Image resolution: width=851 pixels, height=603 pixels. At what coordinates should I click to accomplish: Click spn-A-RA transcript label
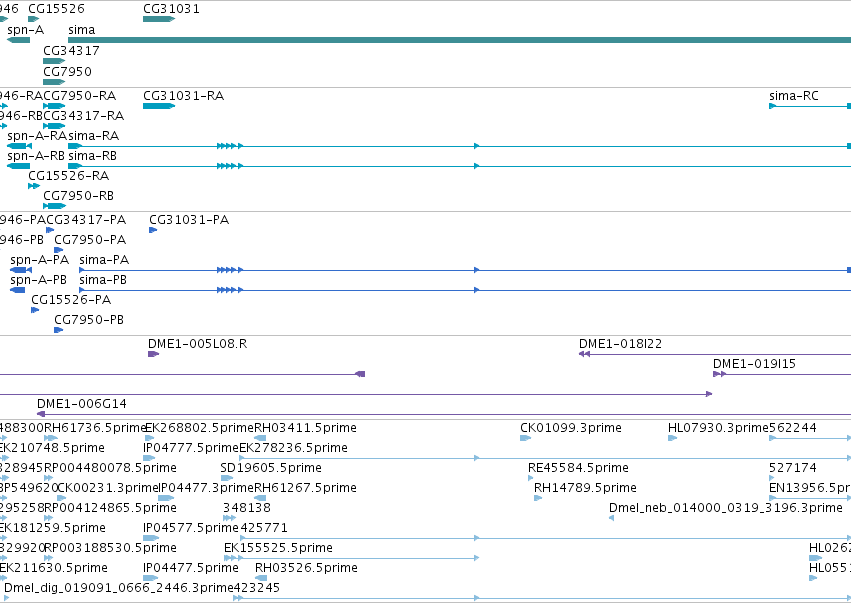[x=37, y=136]
